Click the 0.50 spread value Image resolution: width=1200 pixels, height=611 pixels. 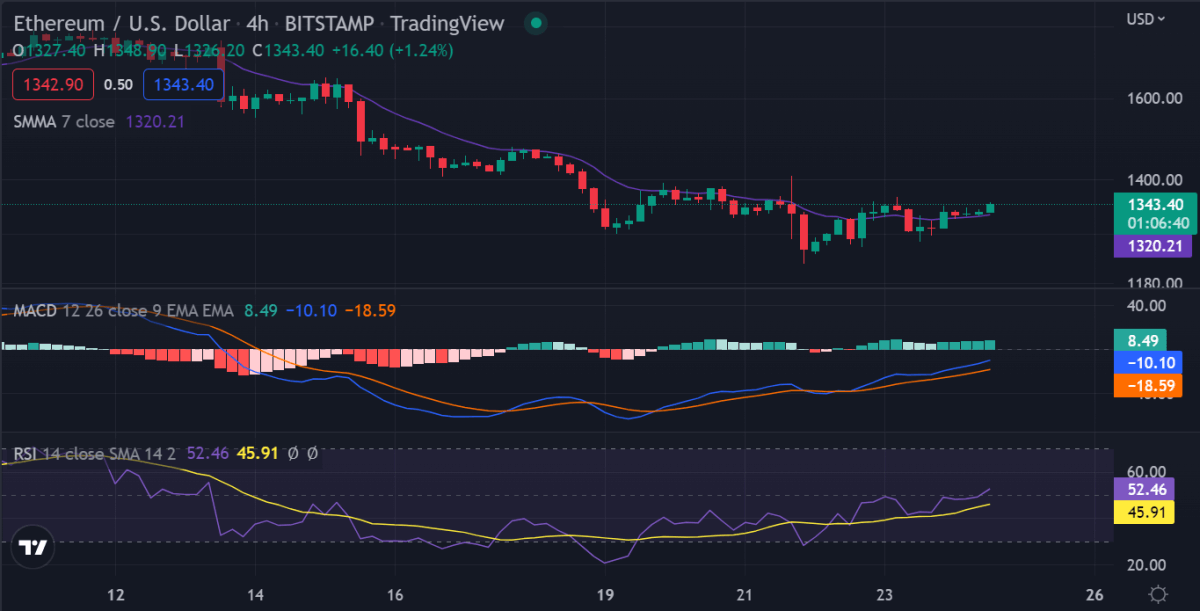coord(119,85)
